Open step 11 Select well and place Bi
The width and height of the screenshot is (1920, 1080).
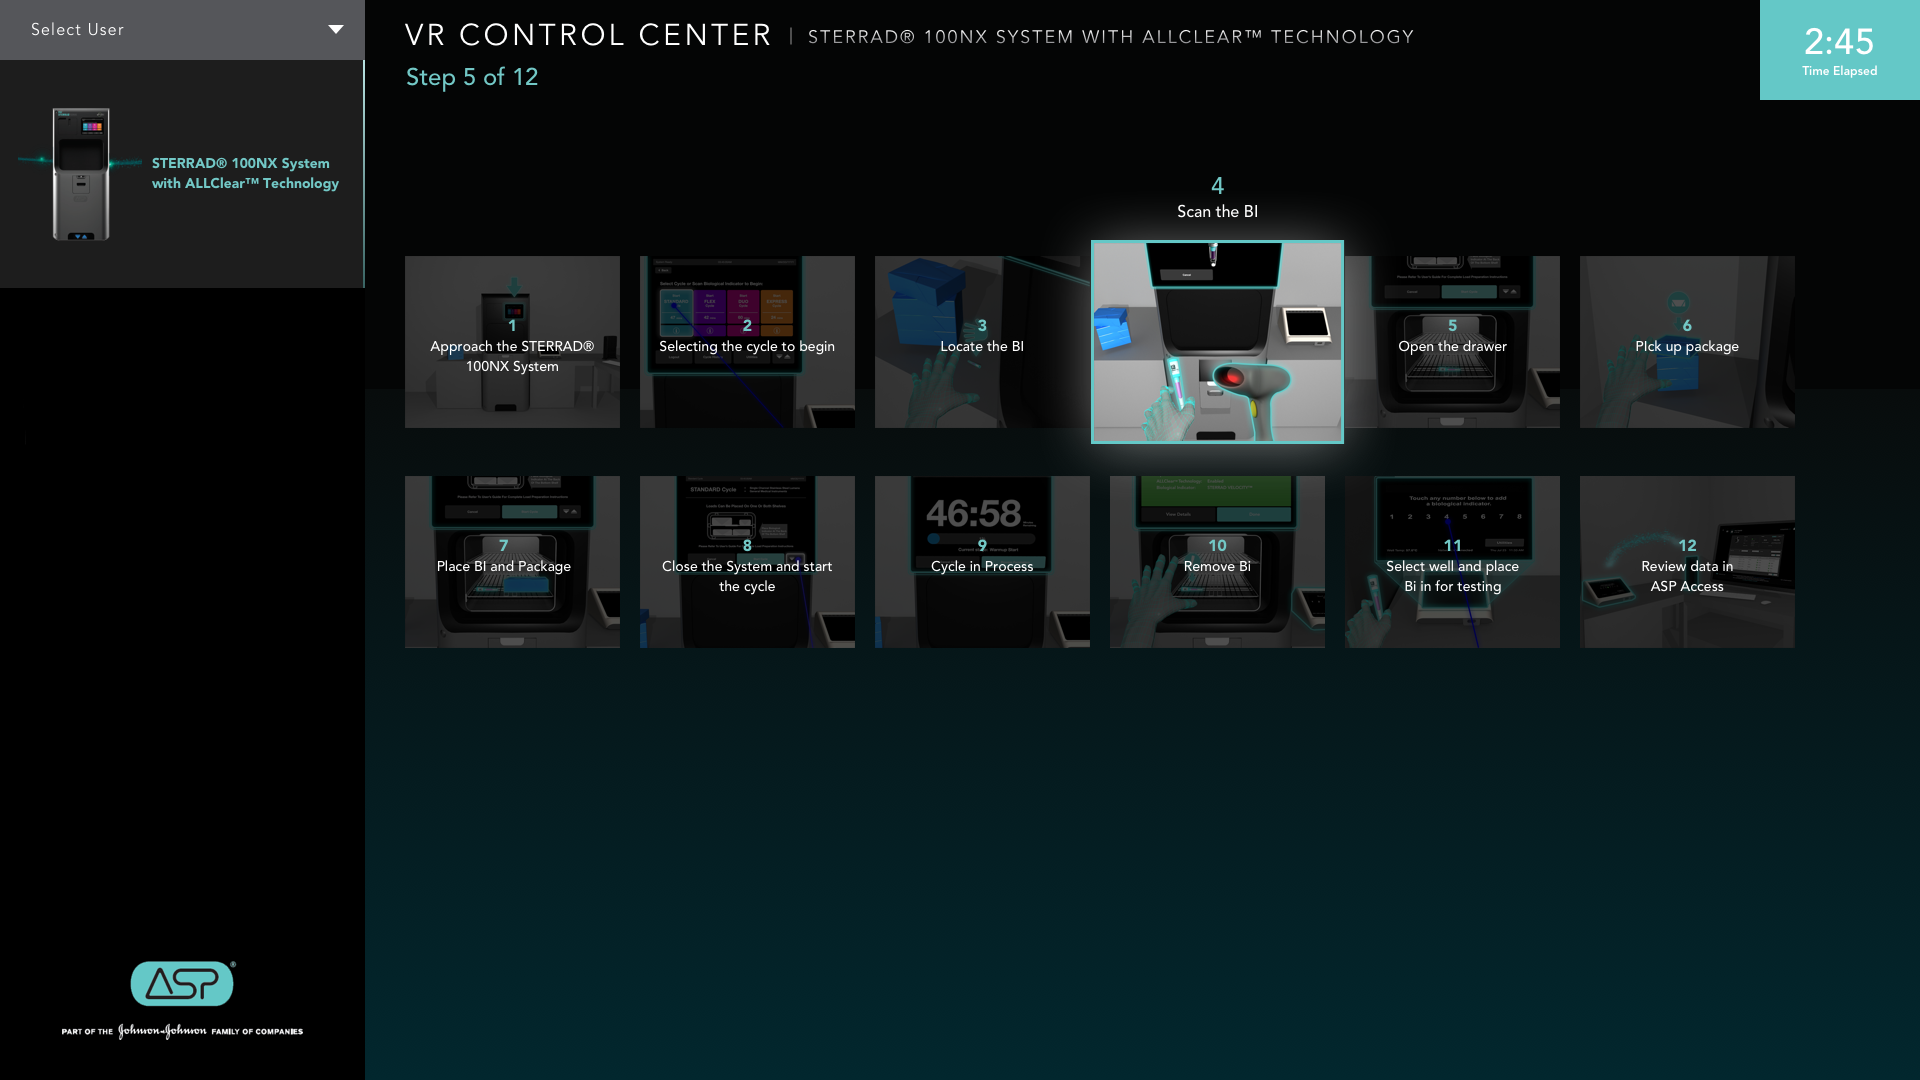[x=1452, y=562]
